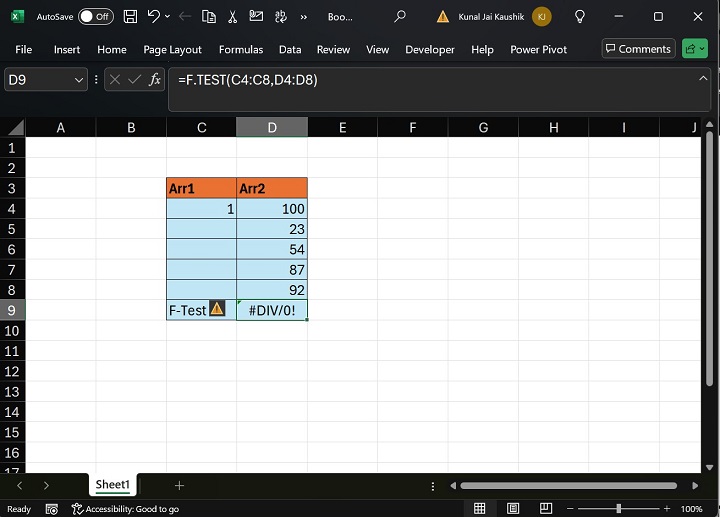Click the translate icon in Quick Access
Screen dimensions: 720x517
[281, 17]
